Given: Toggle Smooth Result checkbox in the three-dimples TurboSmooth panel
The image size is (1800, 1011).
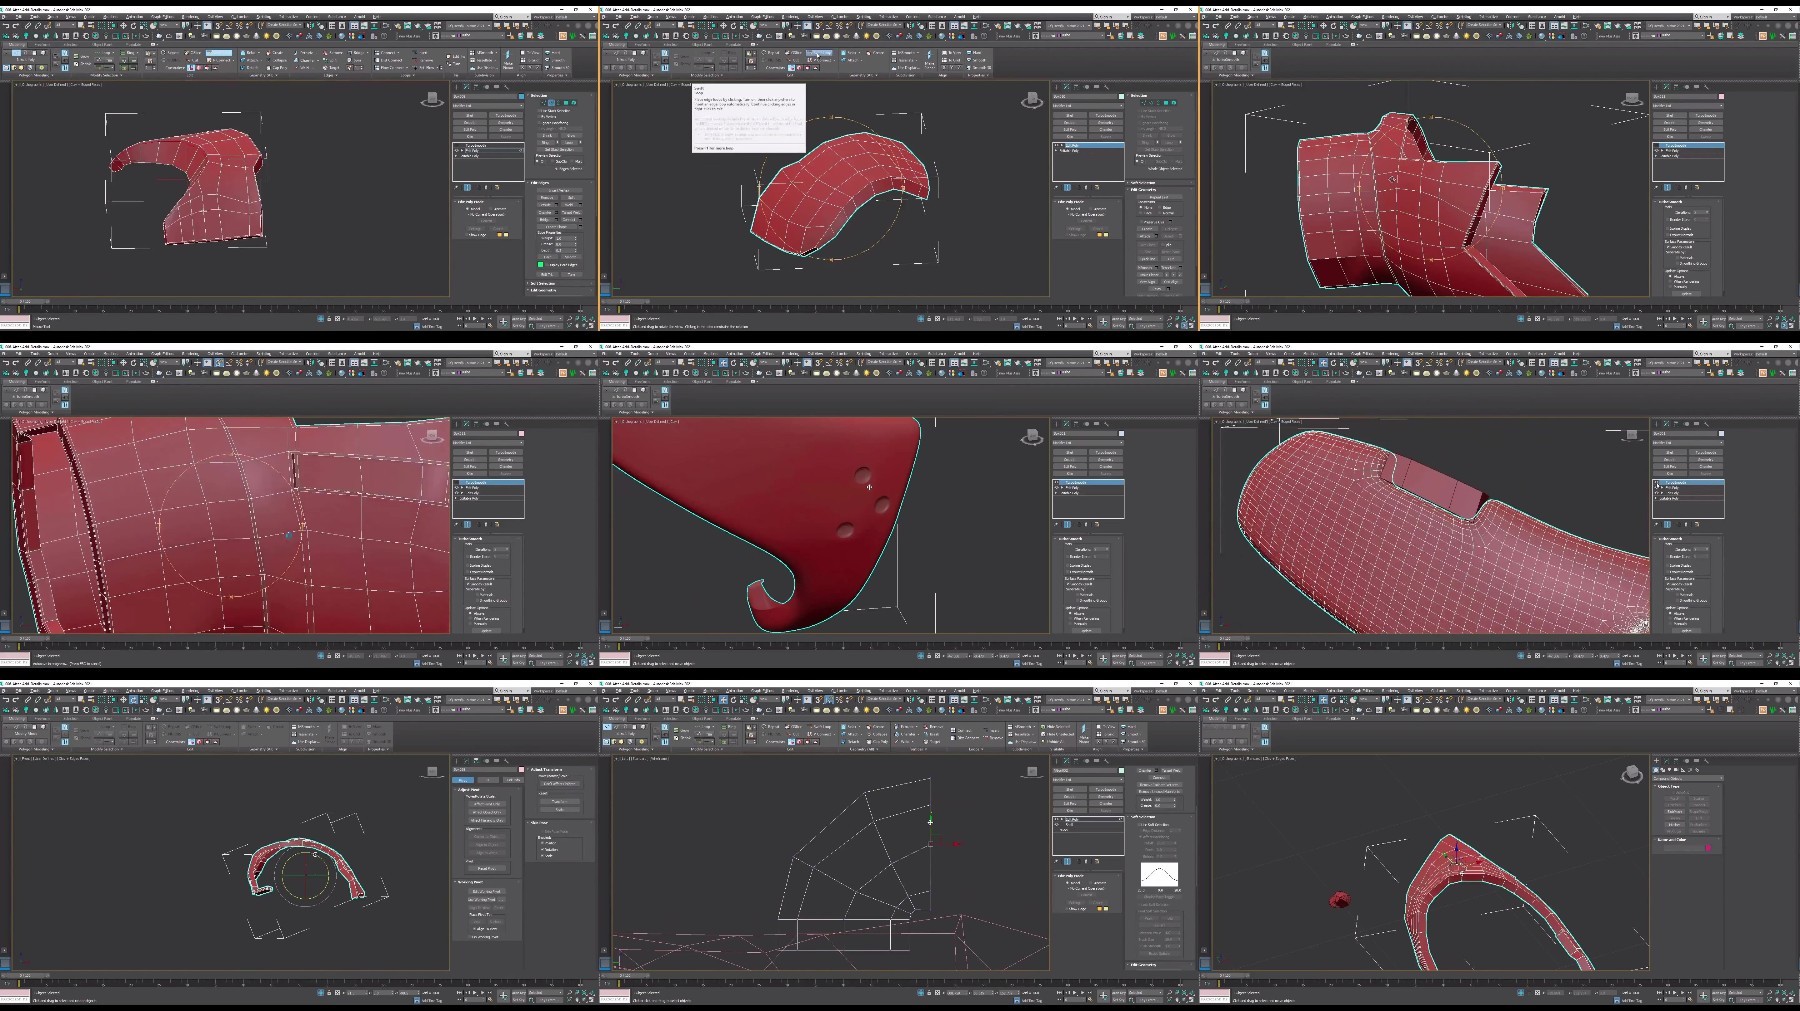Looking at the screenshot, I should [1067, 584].
